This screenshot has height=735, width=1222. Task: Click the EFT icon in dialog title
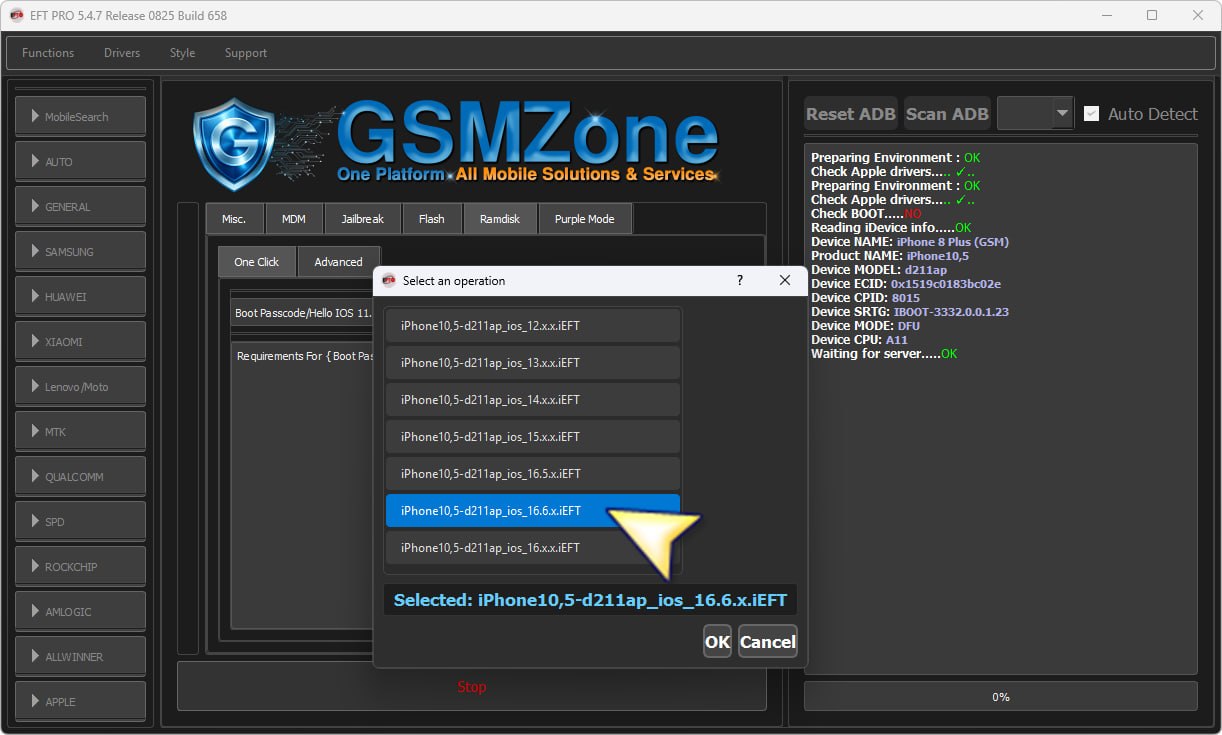pos(389,281)
